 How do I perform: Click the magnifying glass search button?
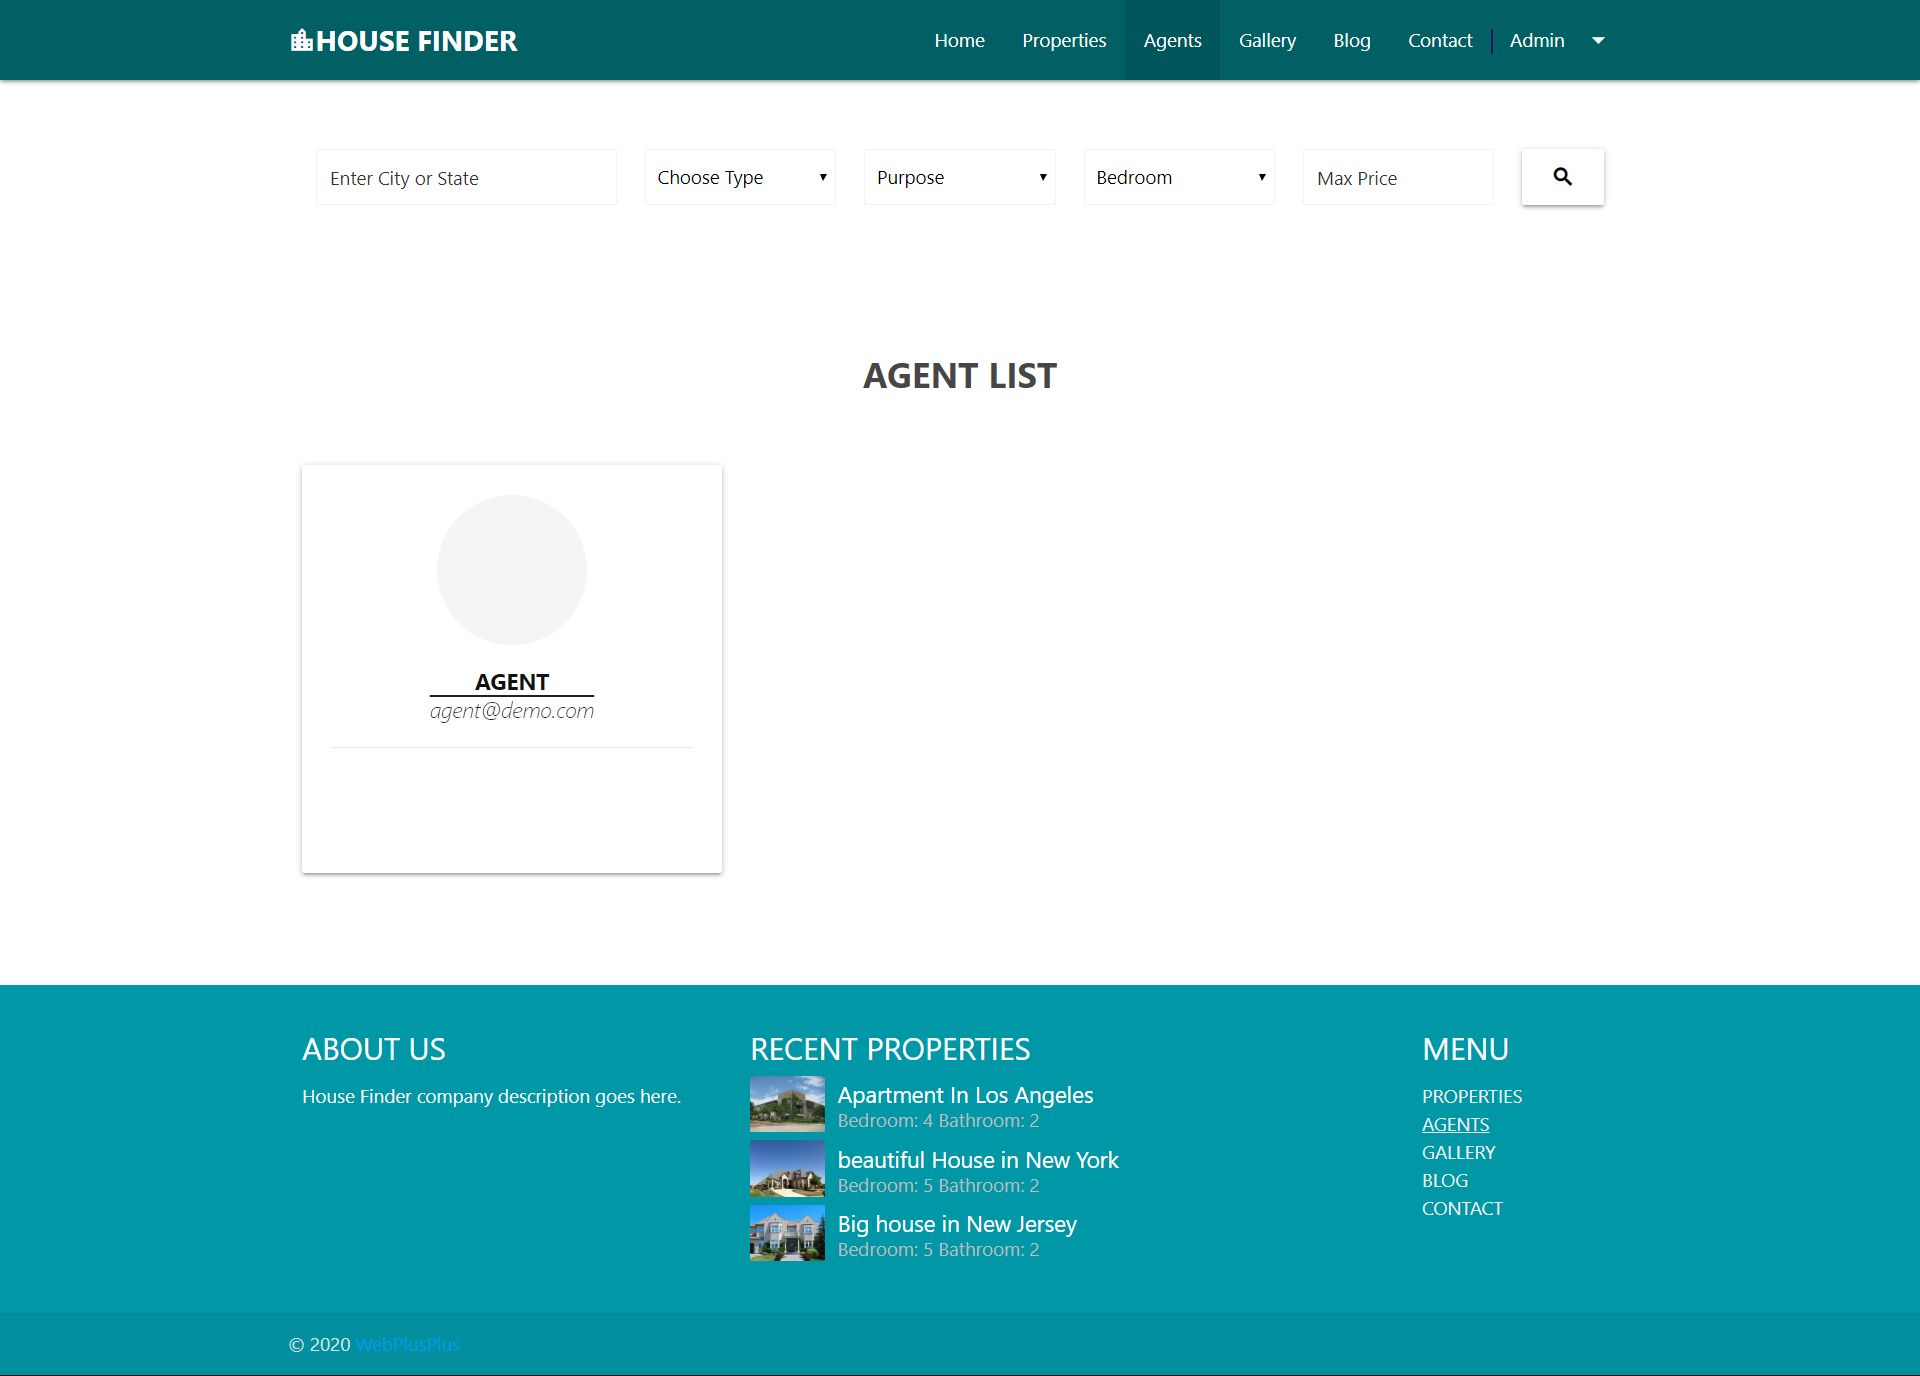[1562, 177]
